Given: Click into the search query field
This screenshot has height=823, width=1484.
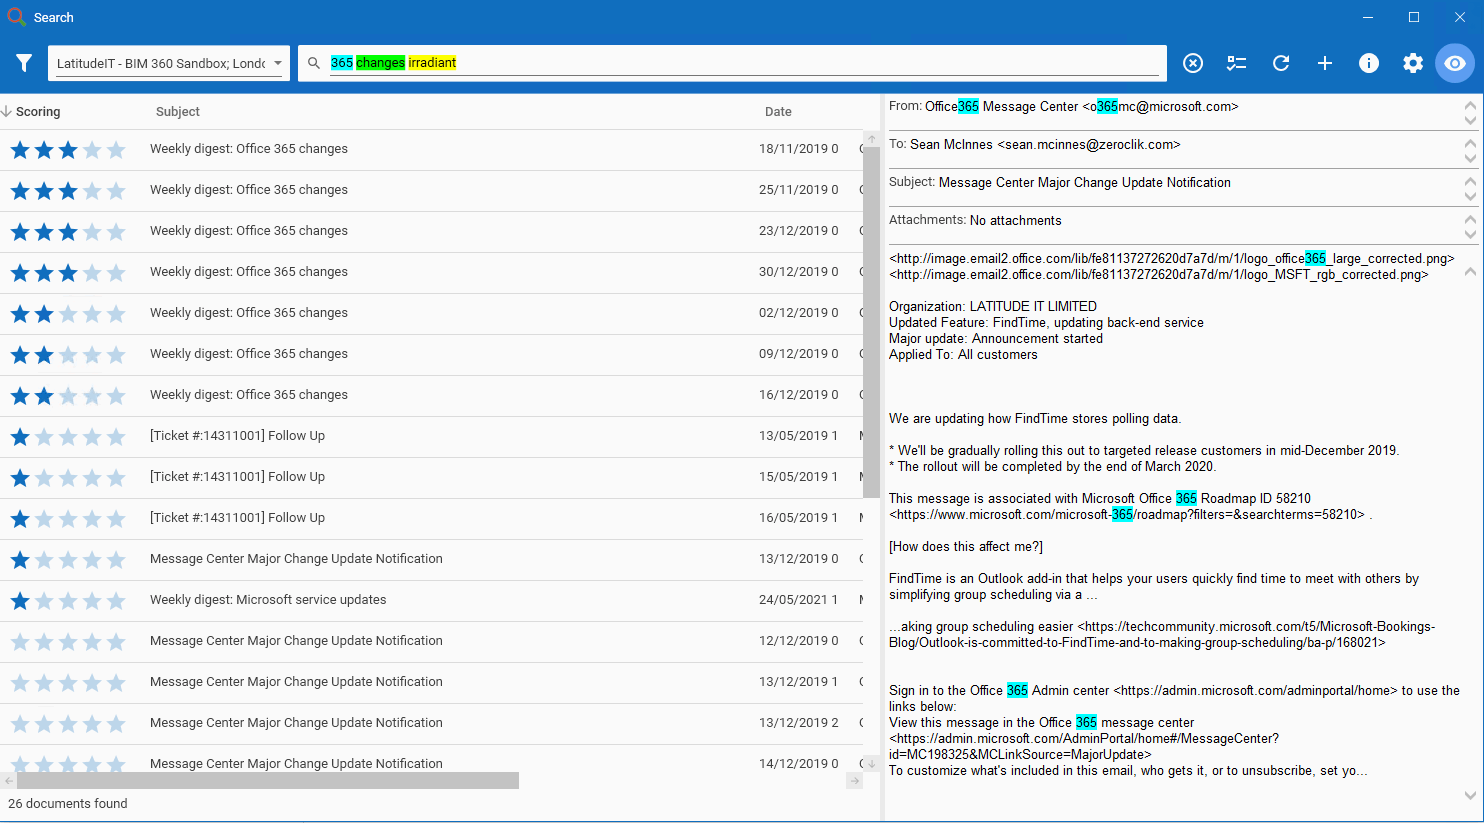Looking at the screenshot, I should [744, 63].
